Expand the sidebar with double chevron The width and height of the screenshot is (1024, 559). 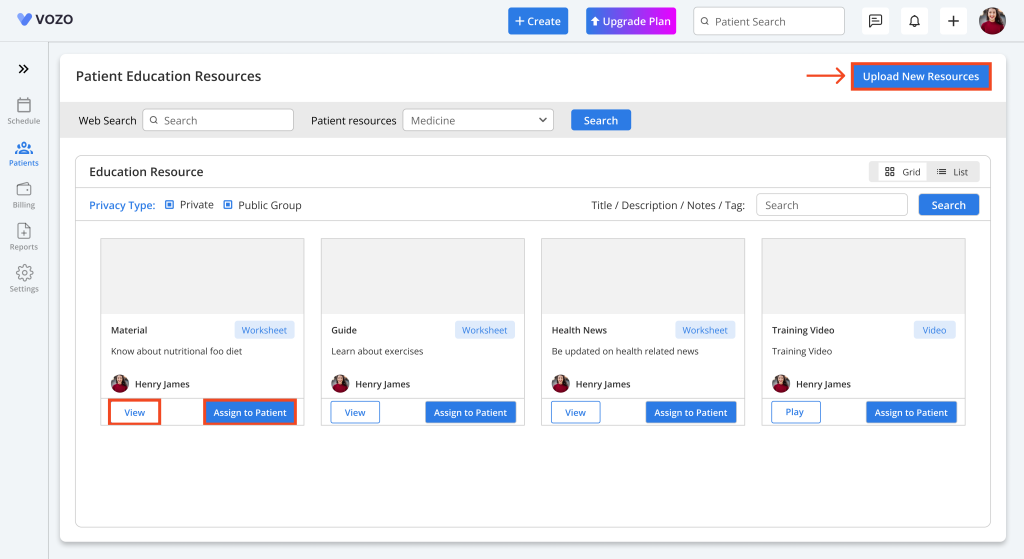point(24,69)
